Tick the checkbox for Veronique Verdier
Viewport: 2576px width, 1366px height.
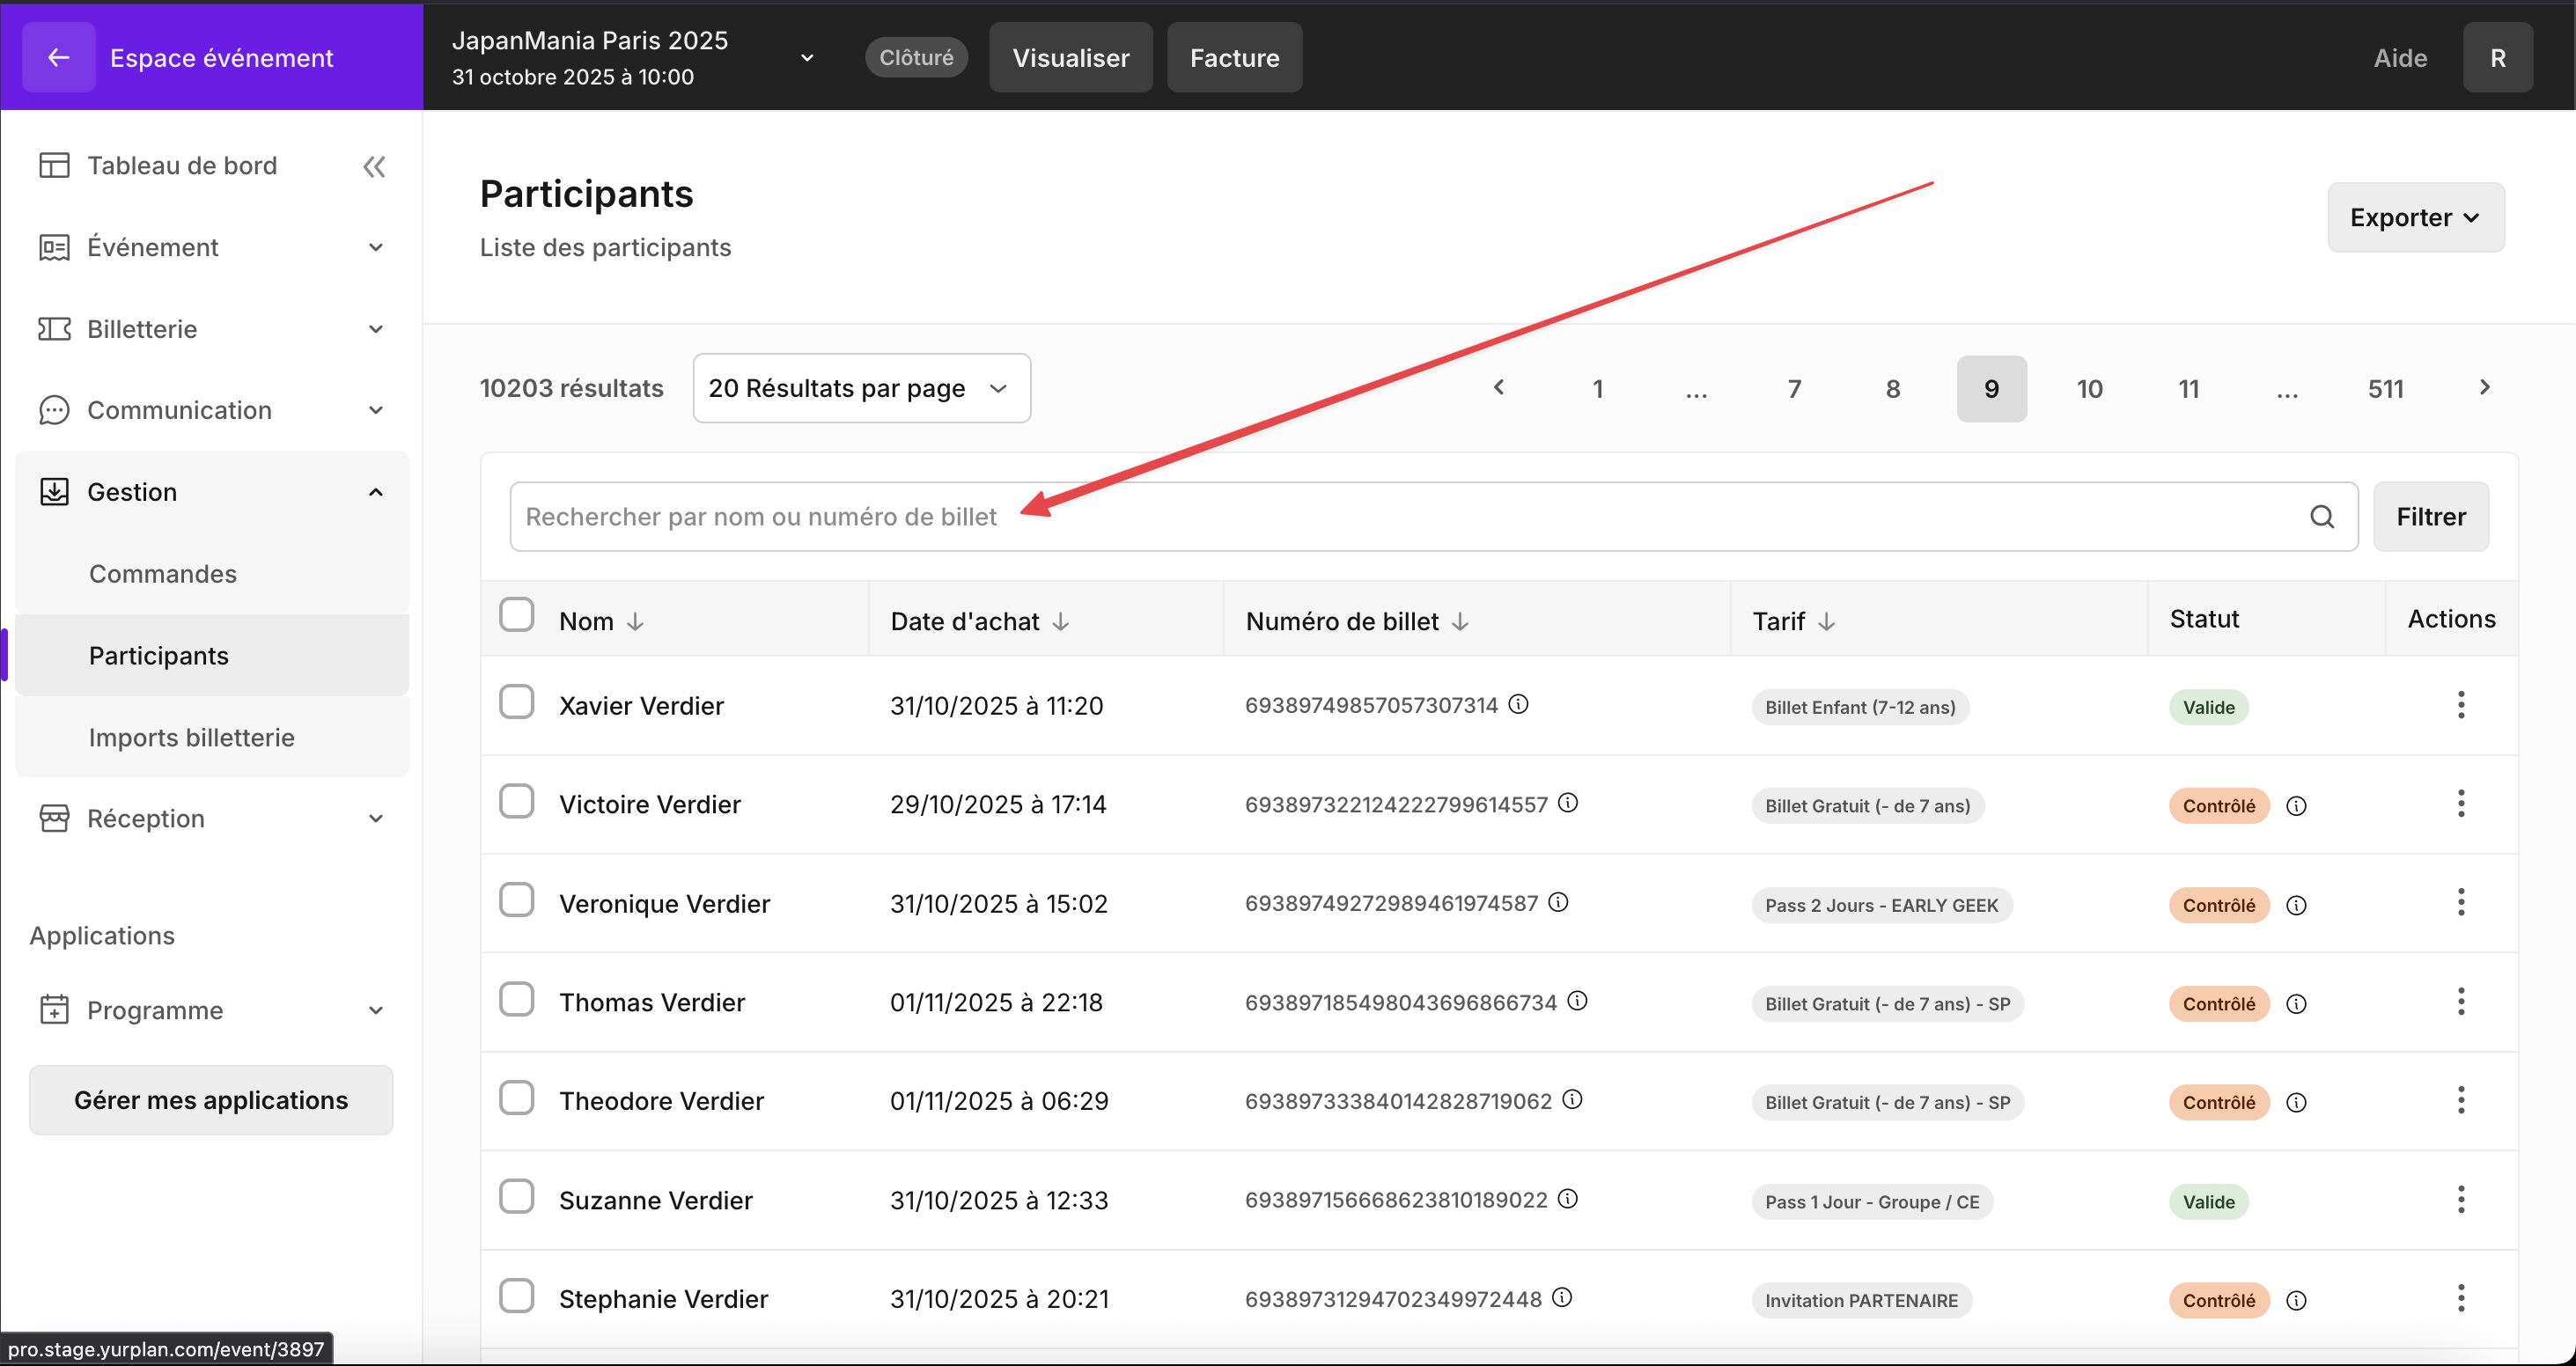tap(516, 900)
